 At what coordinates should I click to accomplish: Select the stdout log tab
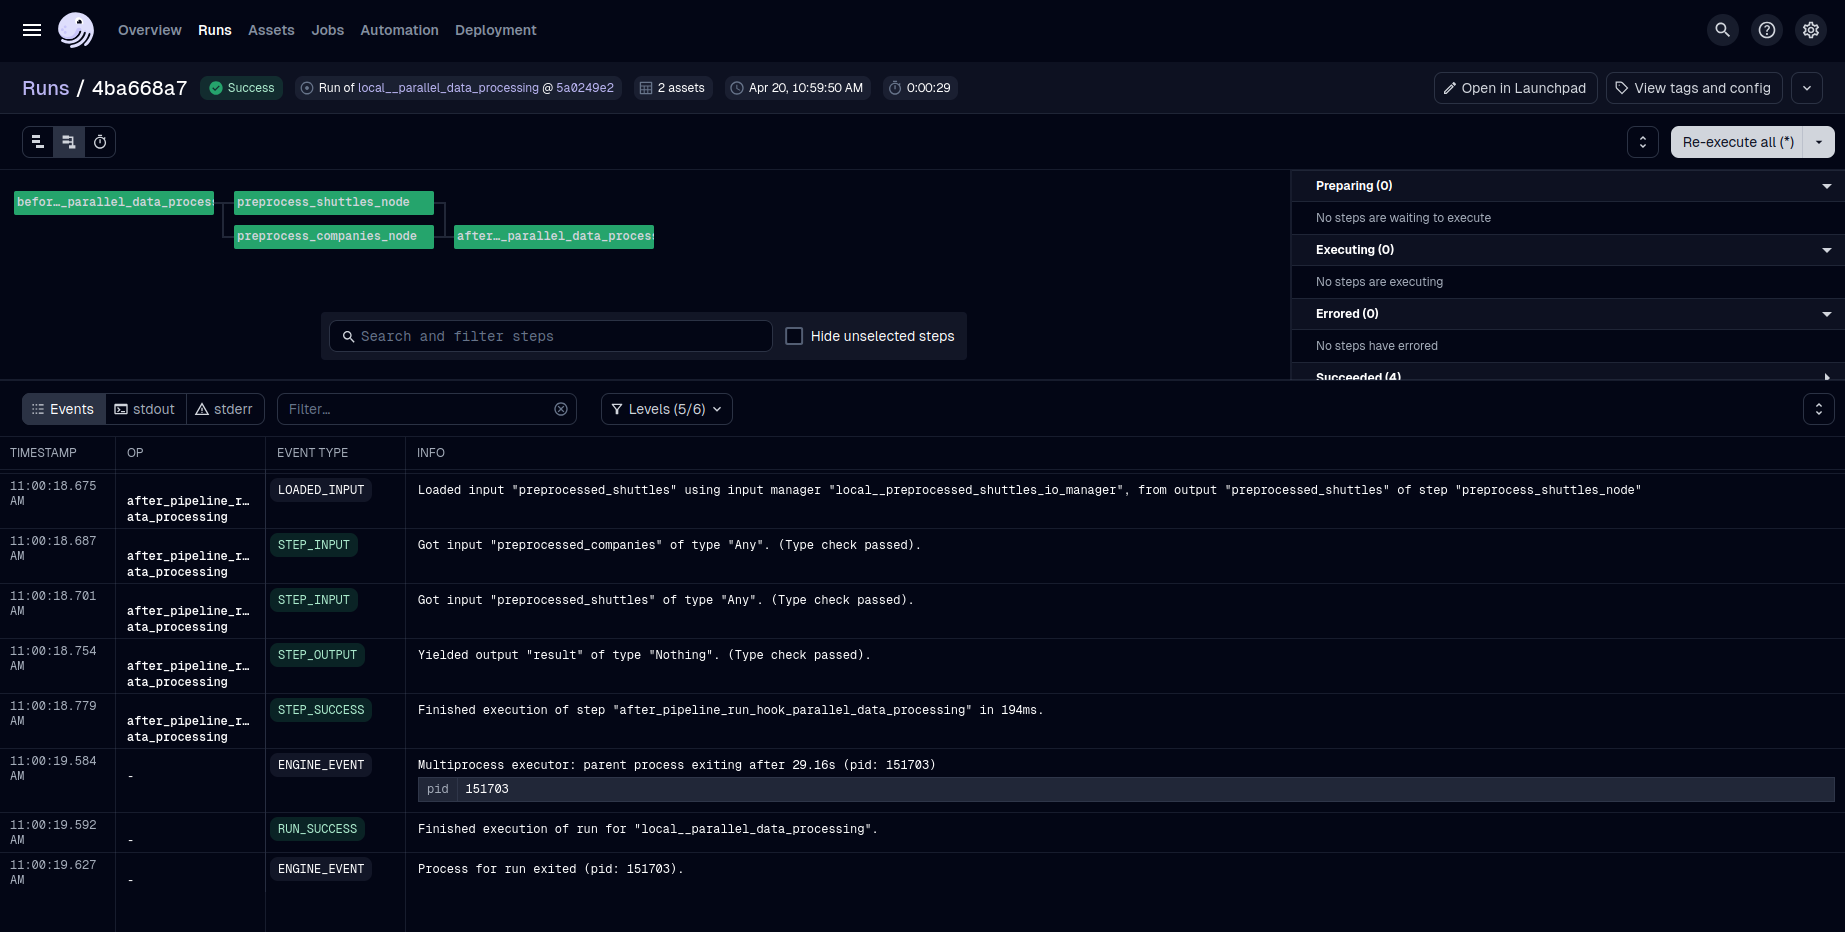146,409
